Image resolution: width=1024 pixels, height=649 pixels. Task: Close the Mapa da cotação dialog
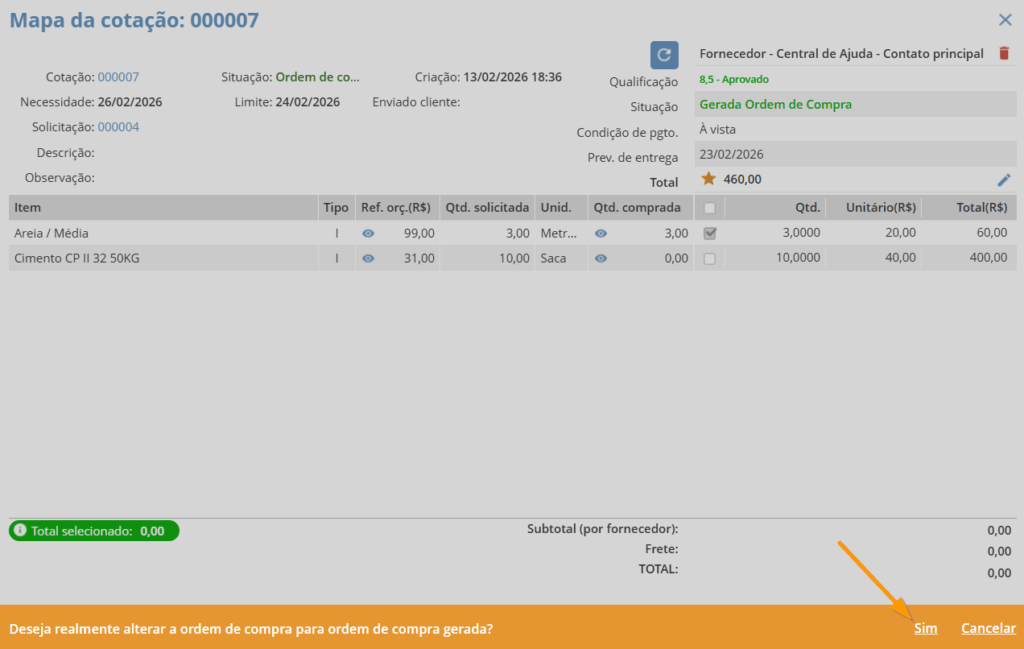point(1005,20)
